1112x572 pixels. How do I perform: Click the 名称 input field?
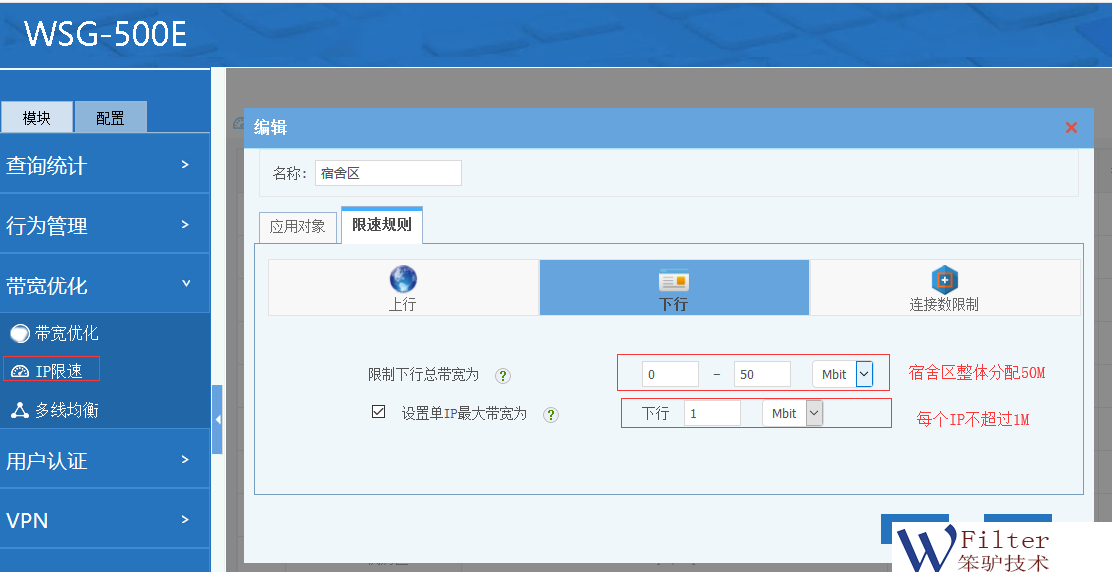click(x=388, y=173)
